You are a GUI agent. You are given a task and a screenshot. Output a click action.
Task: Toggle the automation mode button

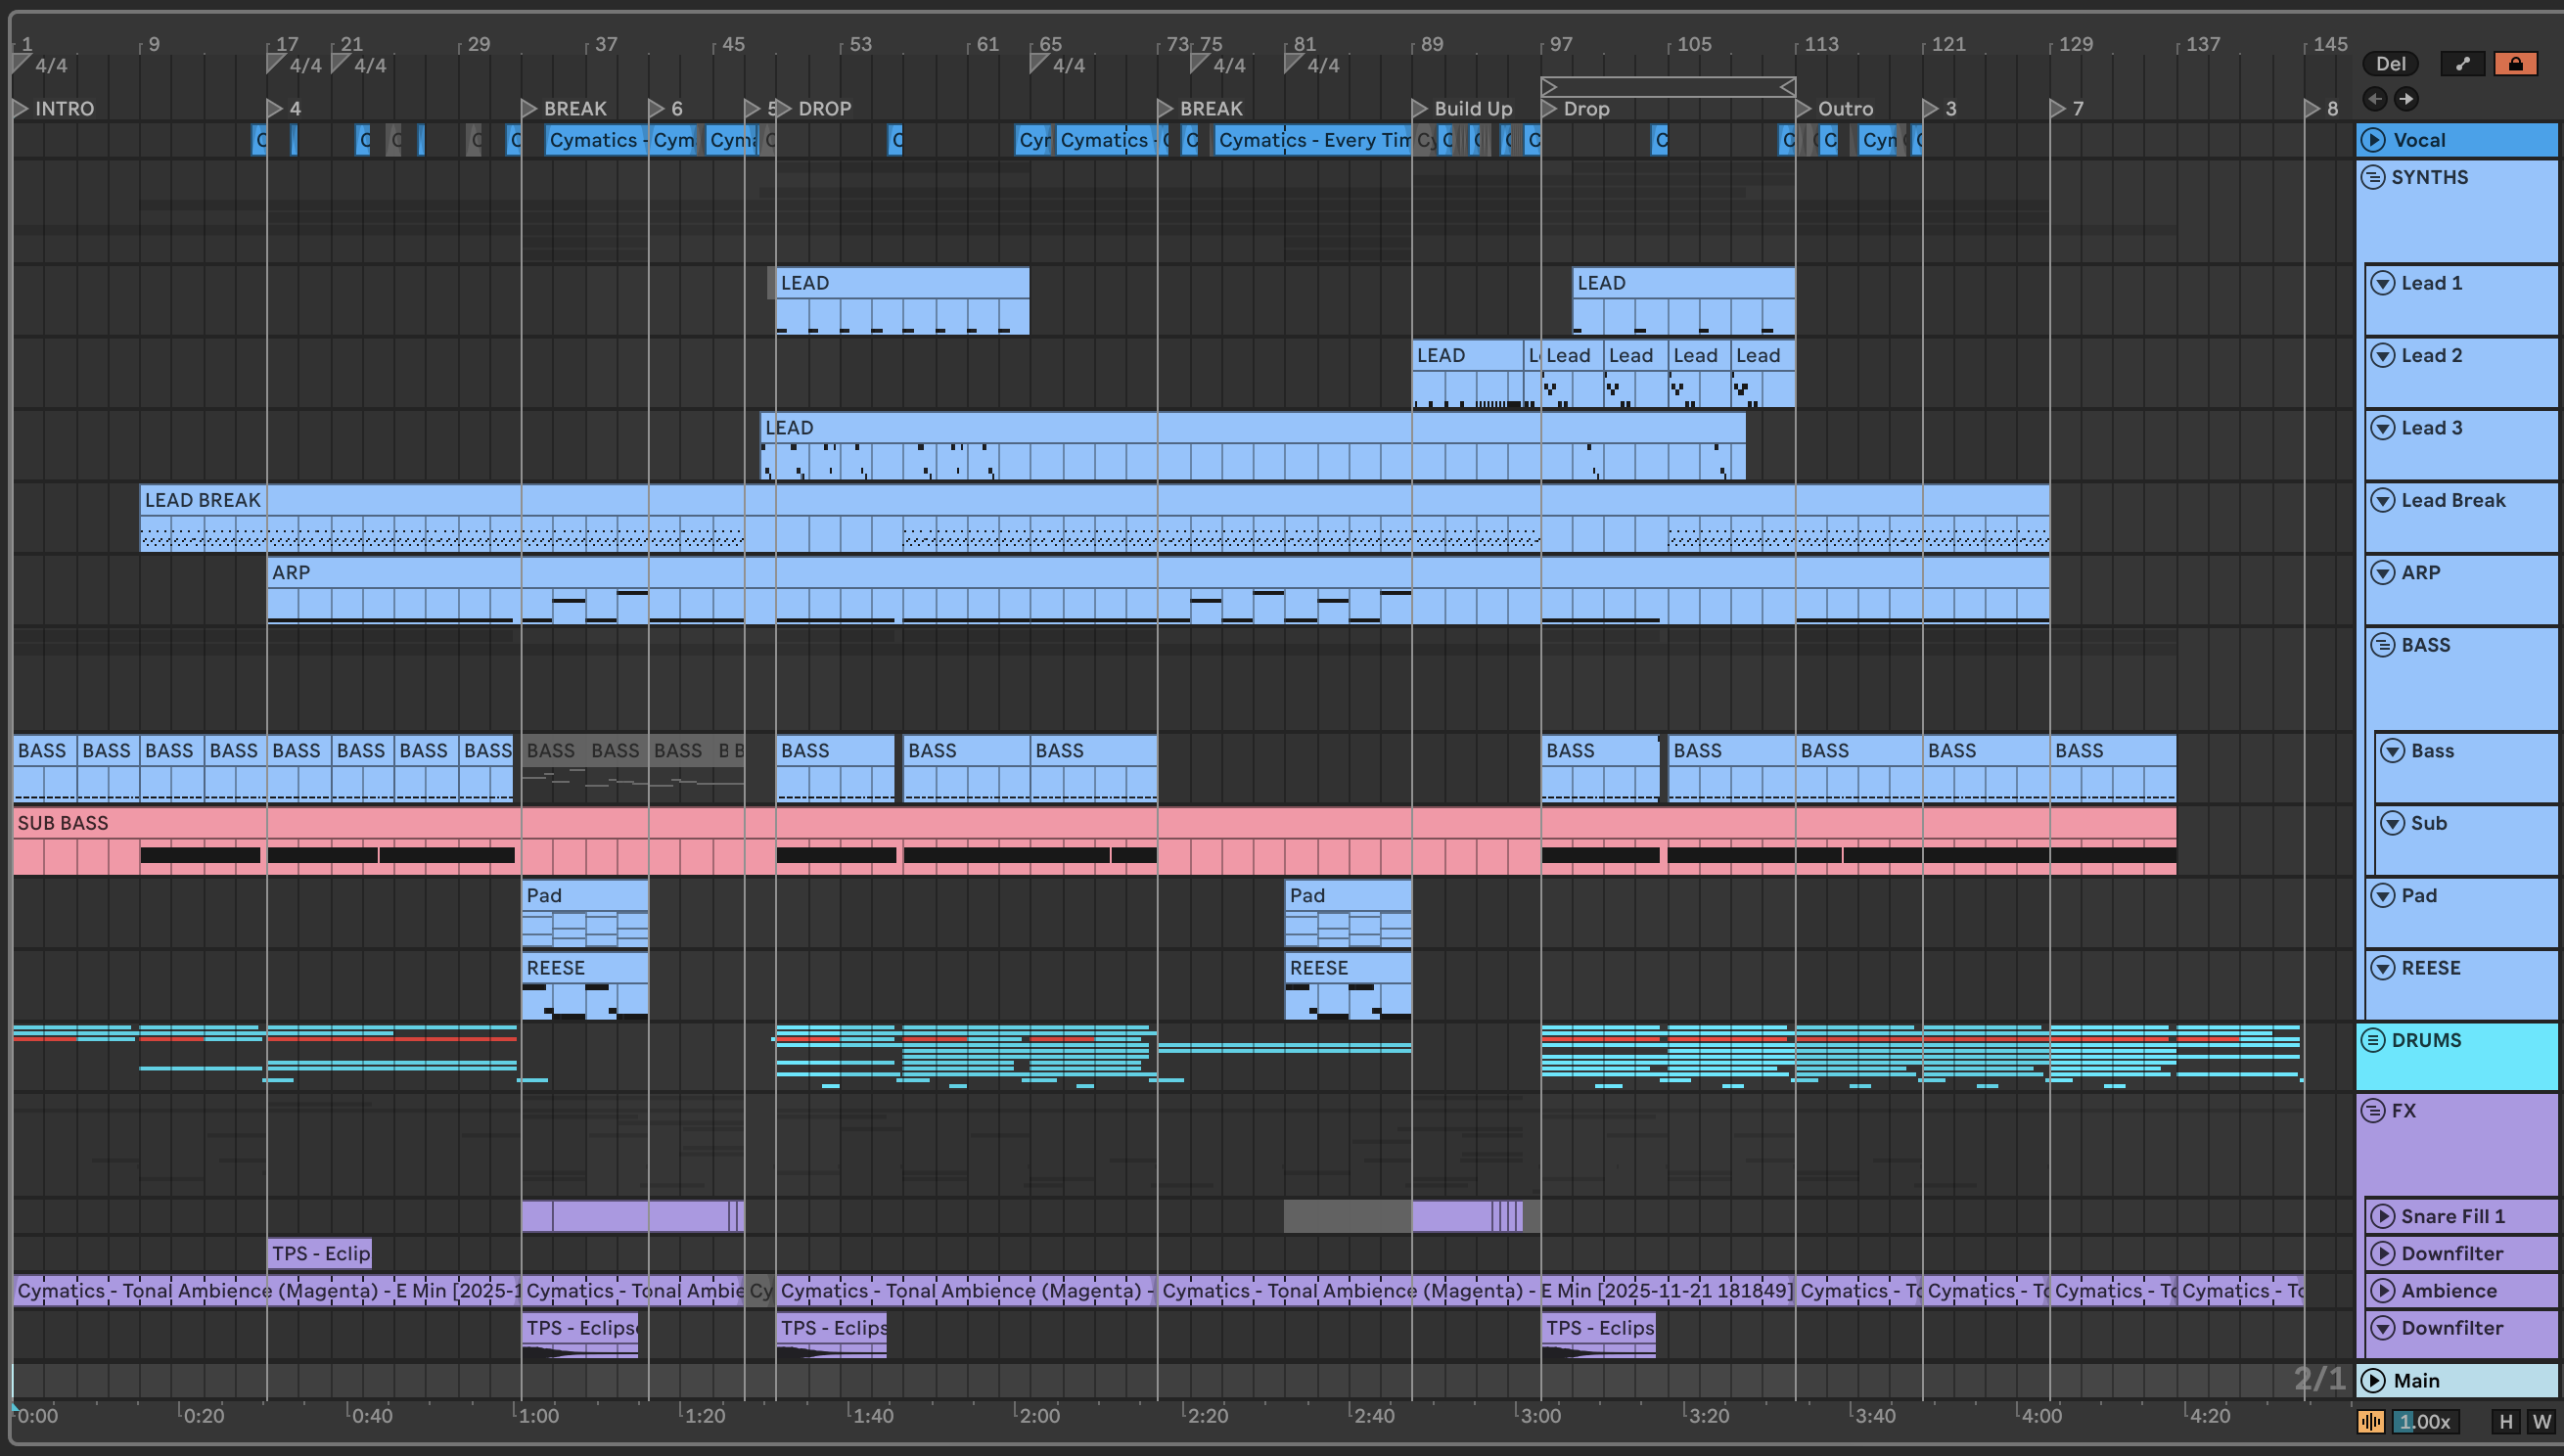tap(2463, 64)
